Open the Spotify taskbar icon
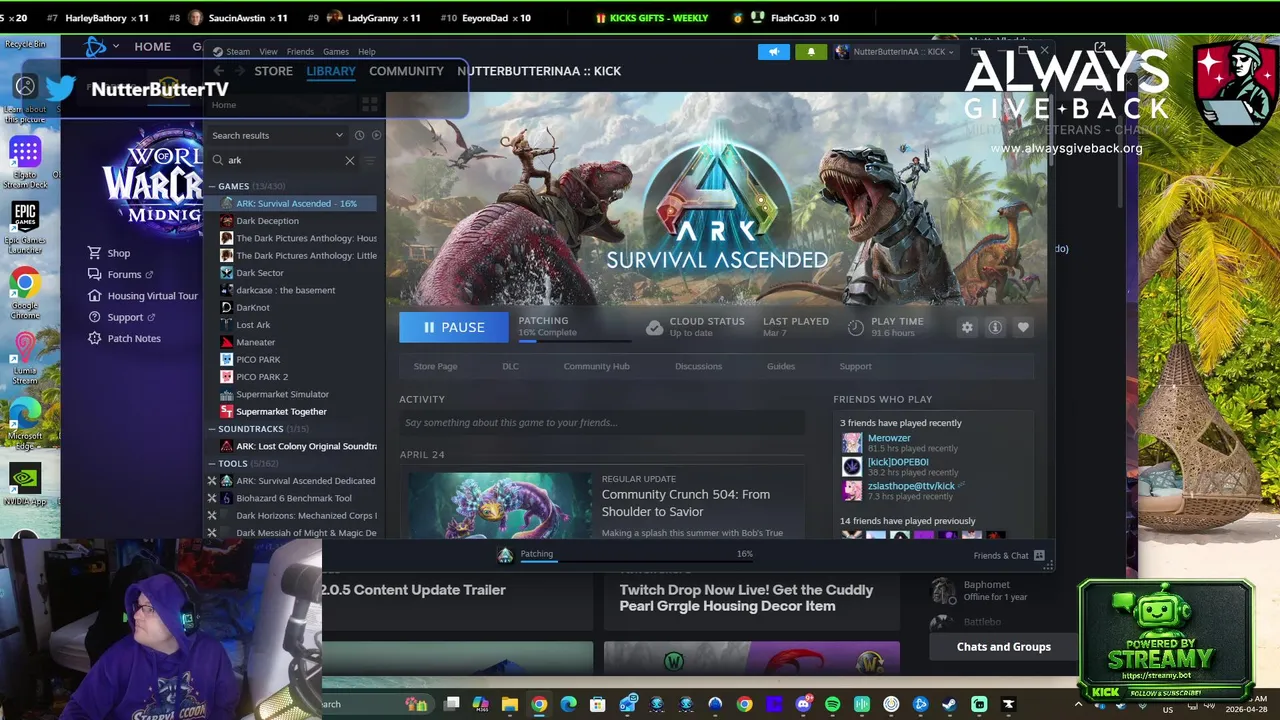Viewport: 1280px width, 720px height. [x=832, y=704]
